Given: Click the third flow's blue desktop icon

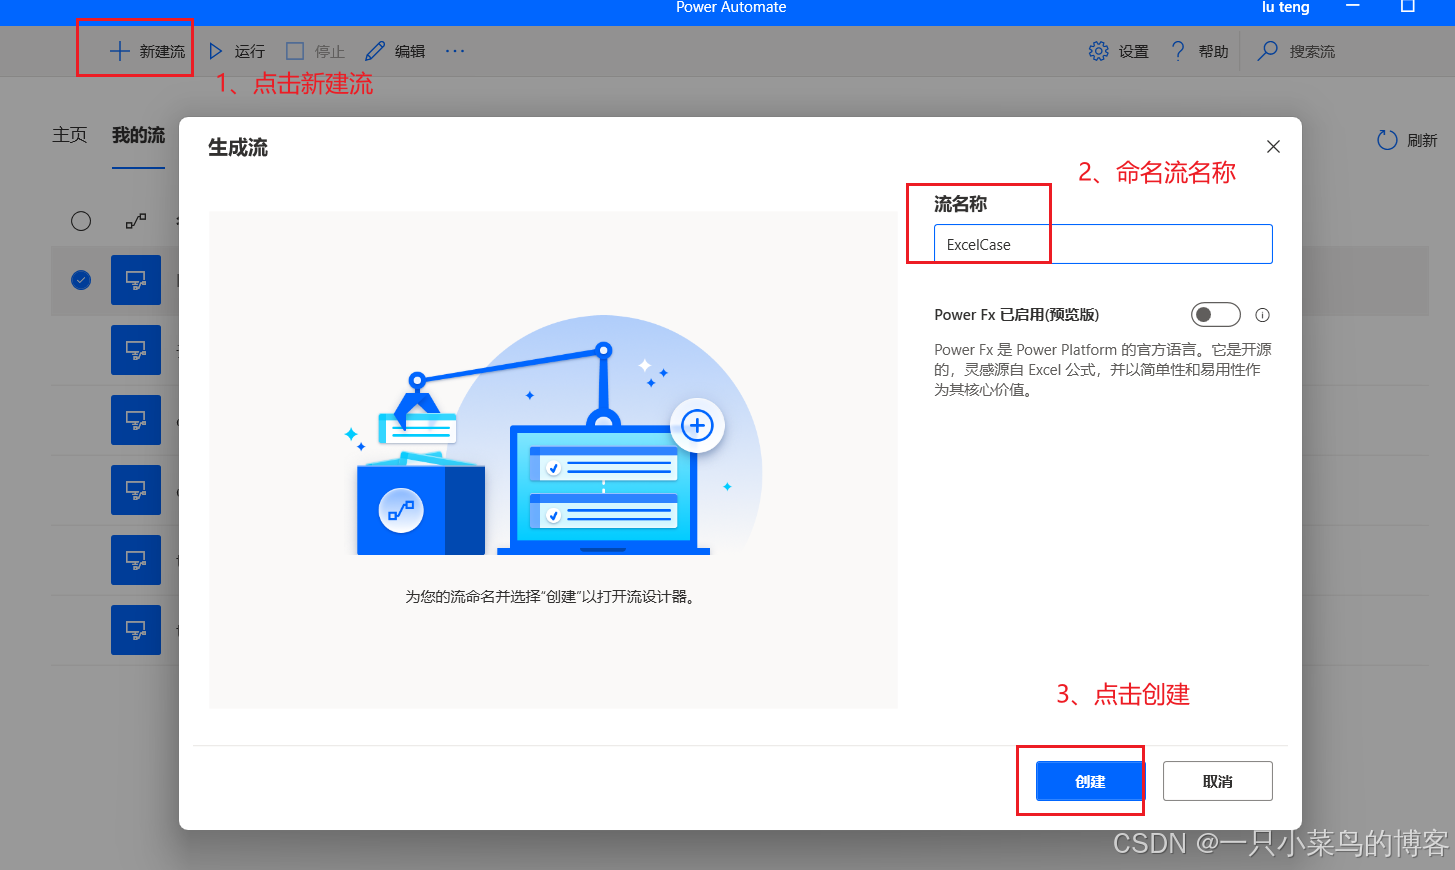Looking at the screenshot, I should pos(136,420).
